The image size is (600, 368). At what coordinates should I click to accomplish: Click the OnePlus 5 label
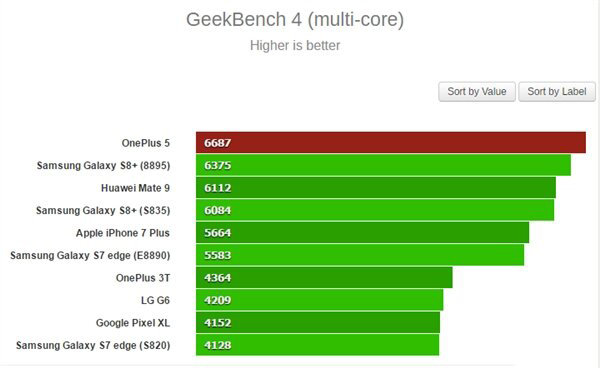coord(145,143)
